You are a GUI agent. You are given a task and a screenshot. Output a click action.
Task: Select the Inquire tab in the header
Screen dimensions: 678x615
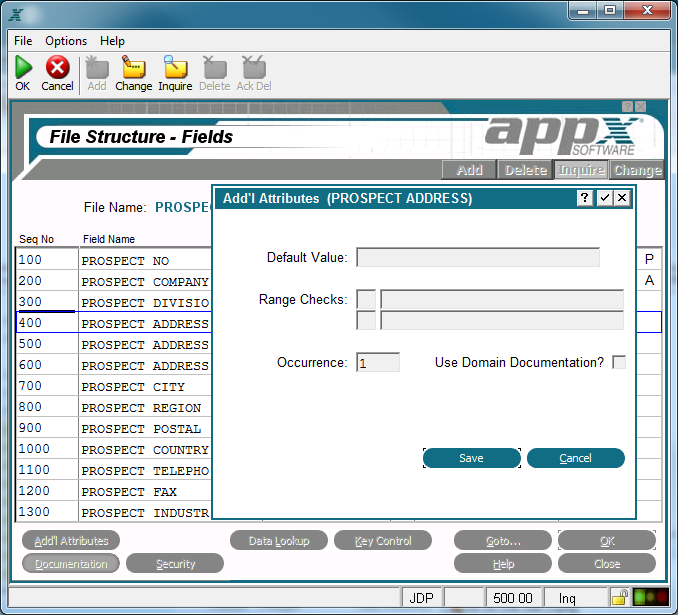581,170
